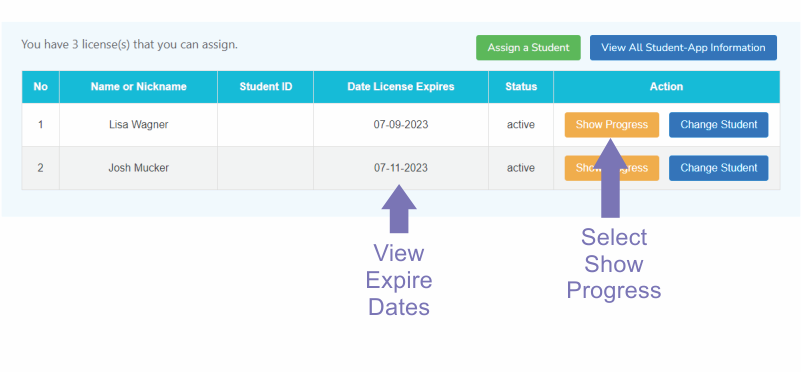The image size is (801, 372).
Task: Click the Status column header
Action: 521,87
